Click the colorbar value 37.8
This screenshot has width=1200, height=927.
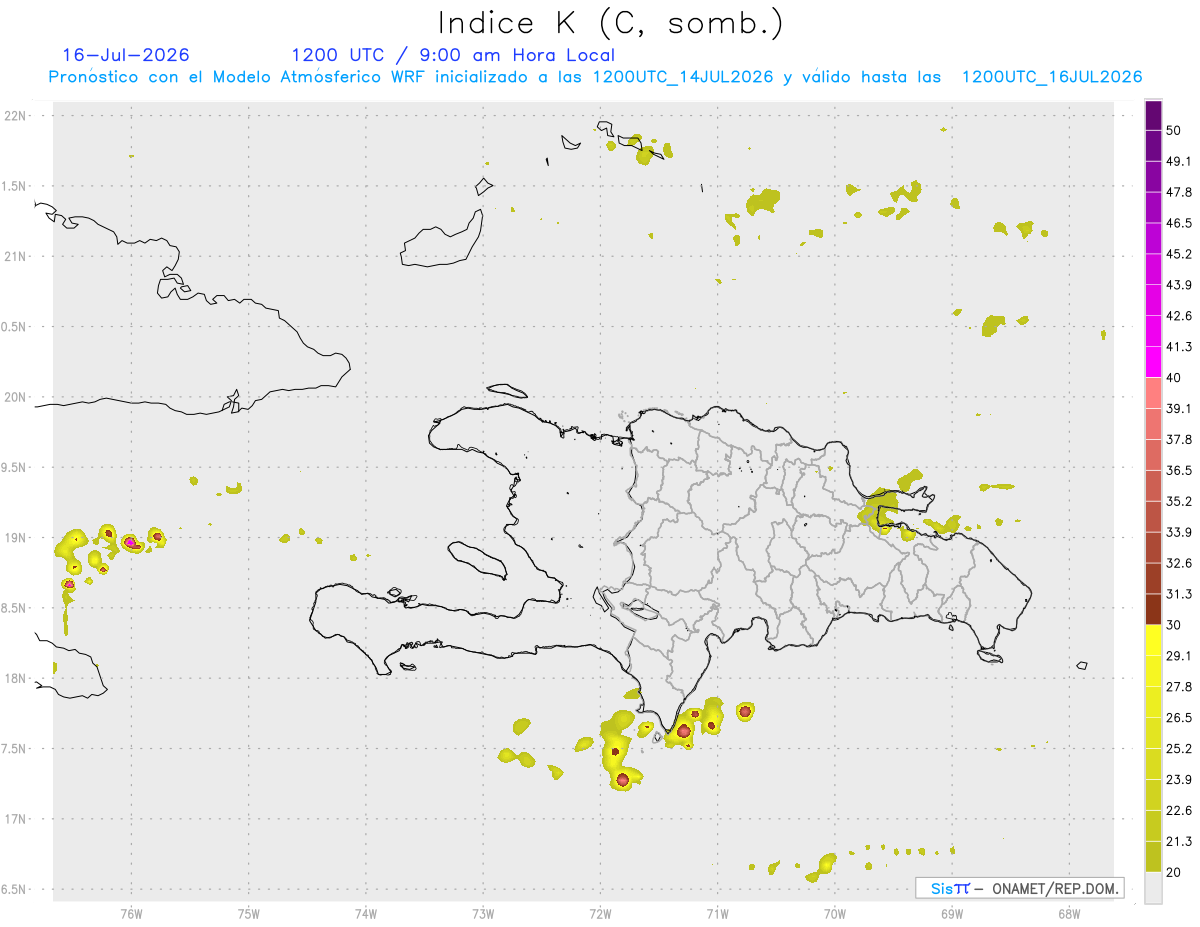click(x=1179, y=439)
